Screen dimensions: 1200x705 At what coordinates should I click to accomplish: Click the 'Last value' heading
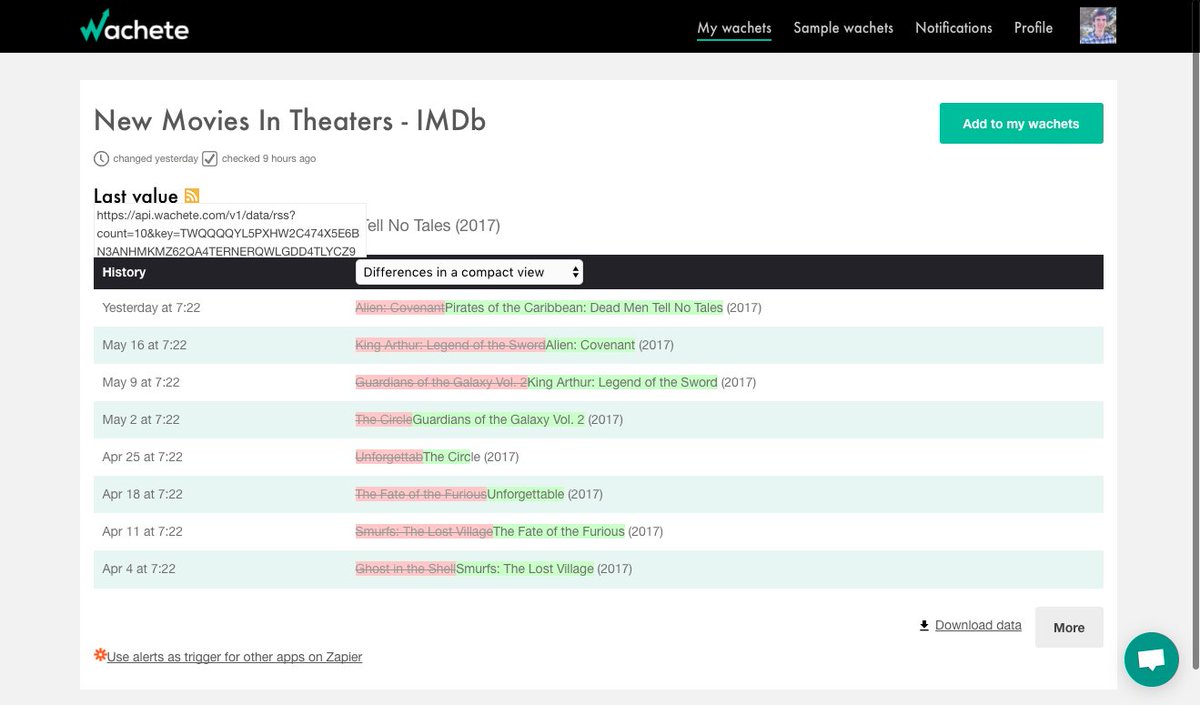(136, 196)
